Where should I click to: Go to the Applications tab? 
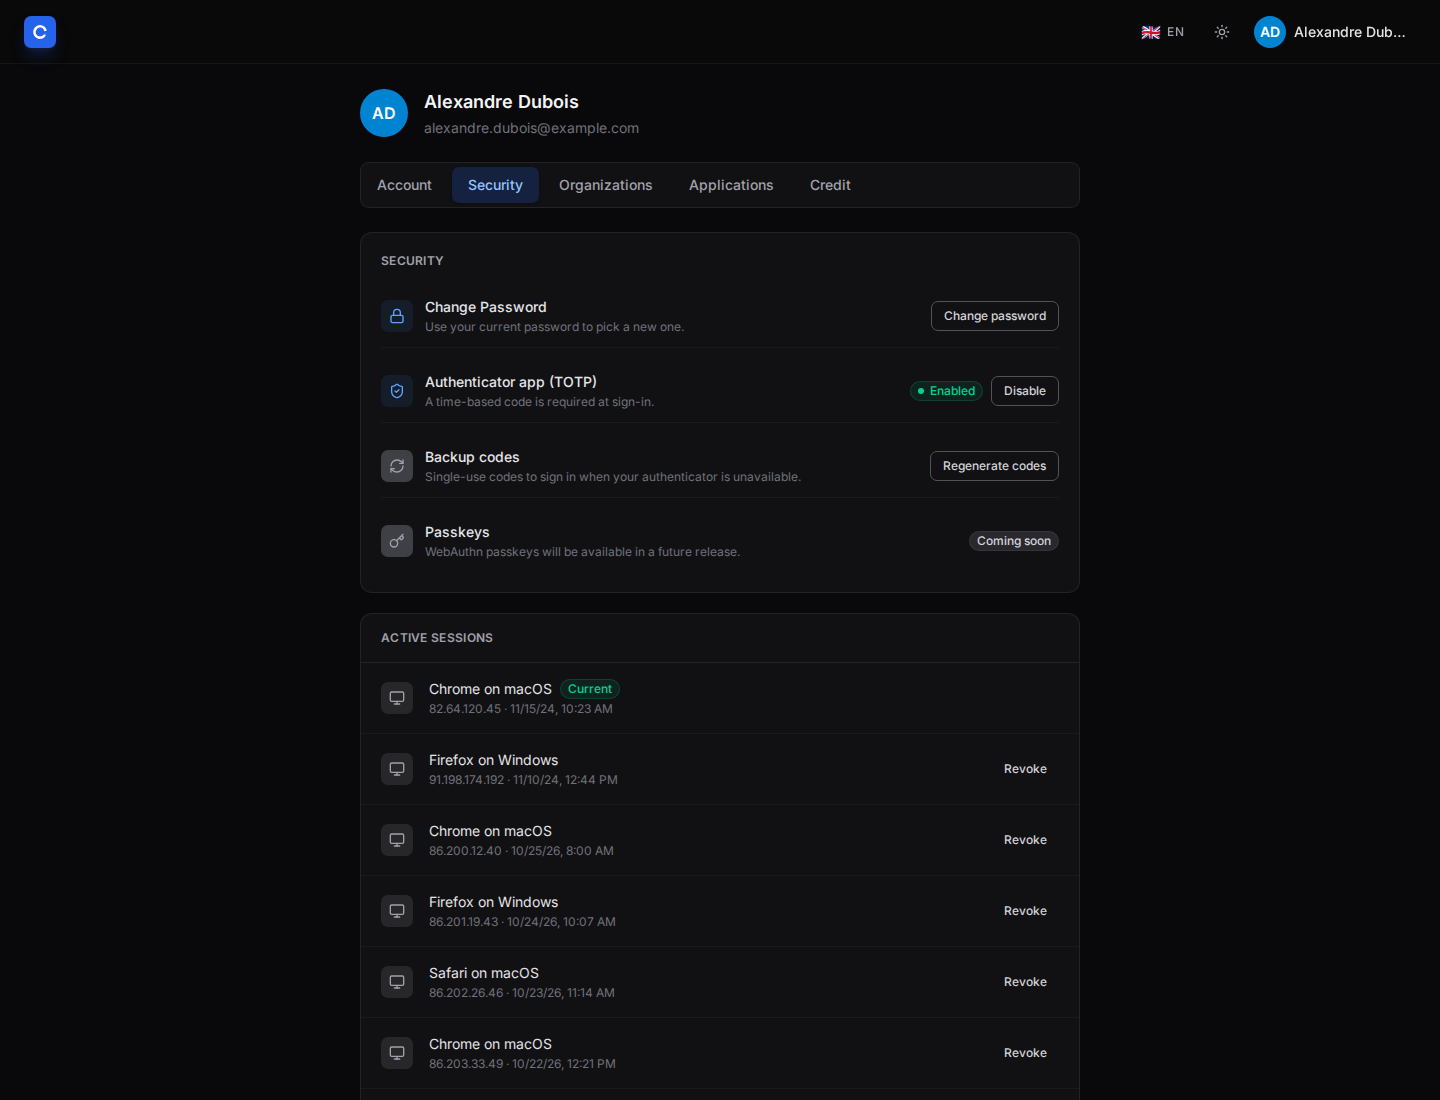tap(731, 185)
